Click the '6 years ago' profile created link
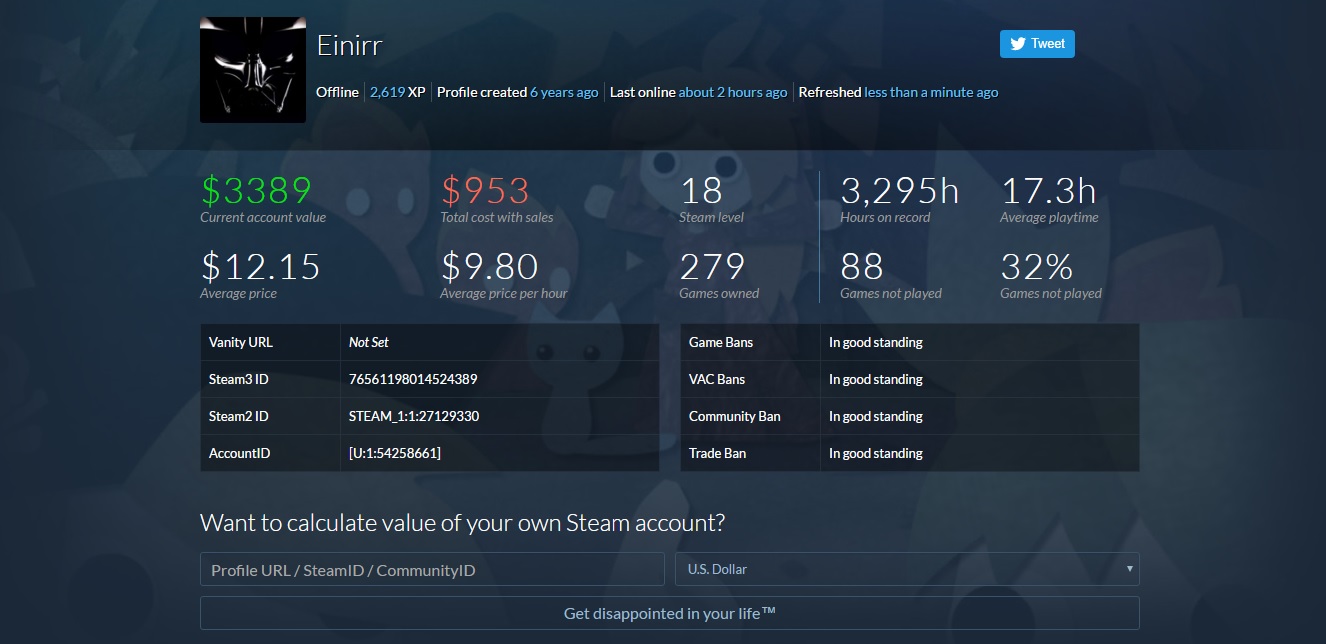Image resolution: width=1326 pixels, height=644 pixels. (x=564, y=92)
